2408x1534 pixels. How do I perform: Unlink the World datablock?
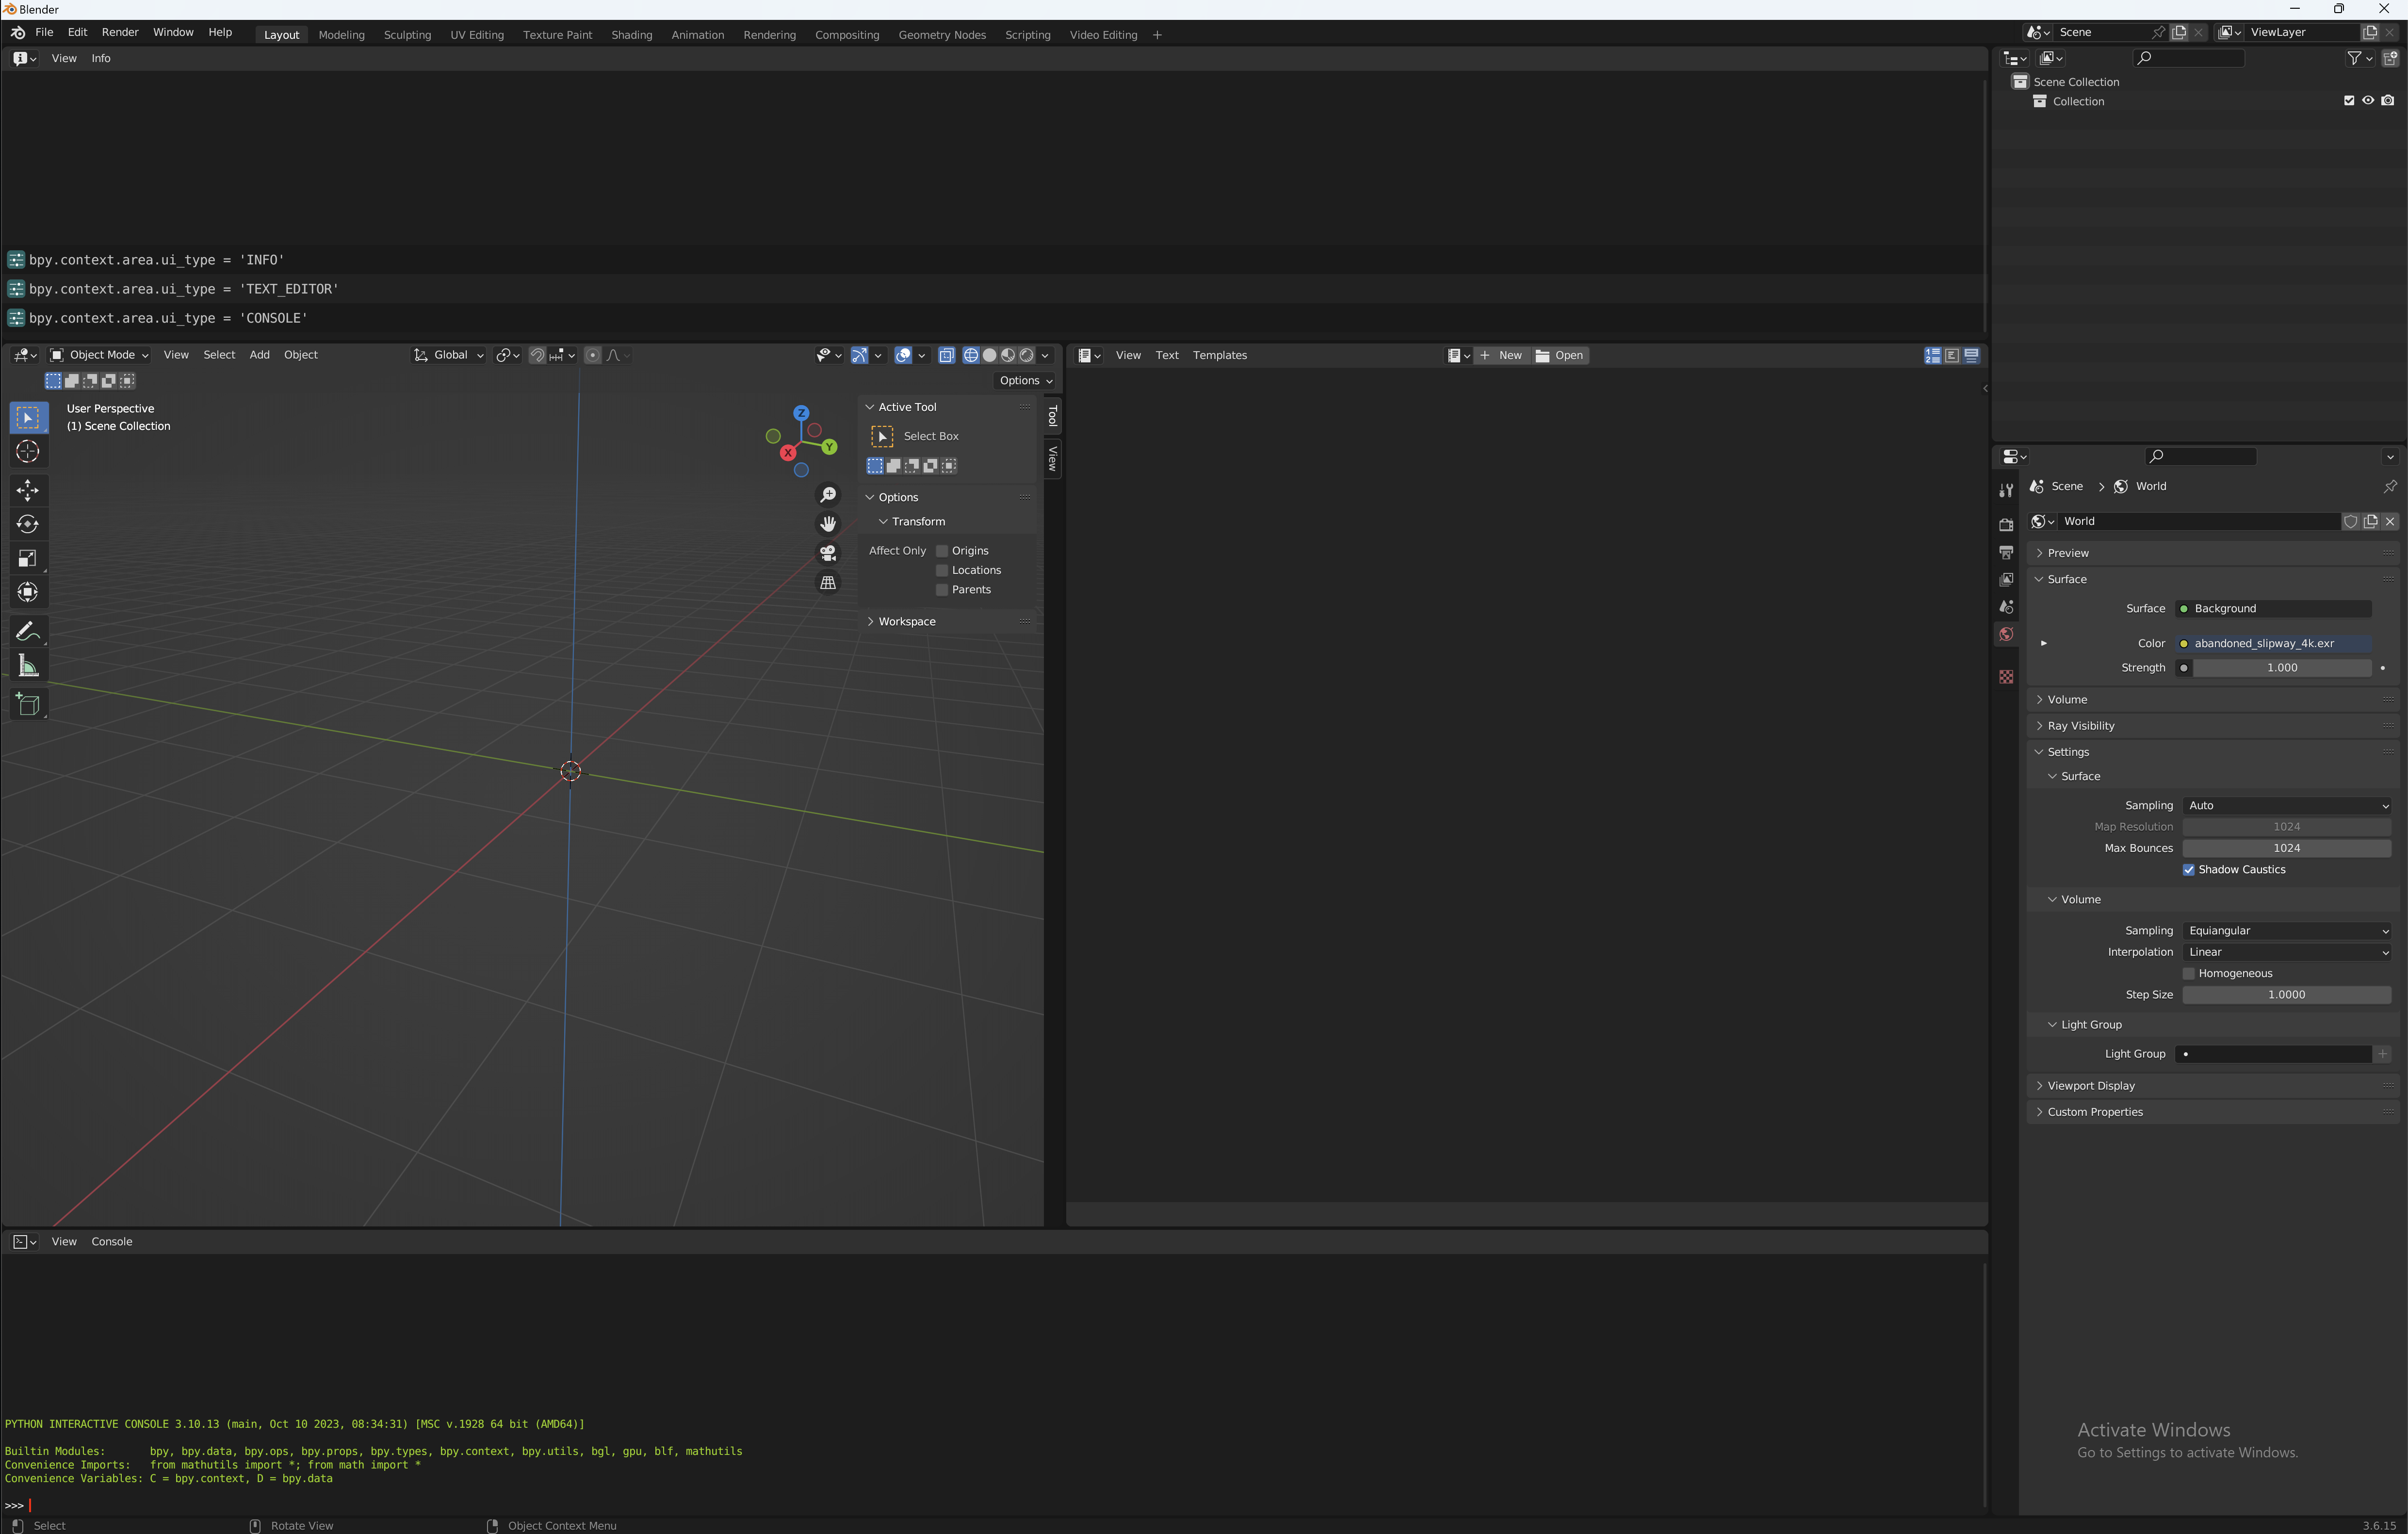tap(2390, 521)
